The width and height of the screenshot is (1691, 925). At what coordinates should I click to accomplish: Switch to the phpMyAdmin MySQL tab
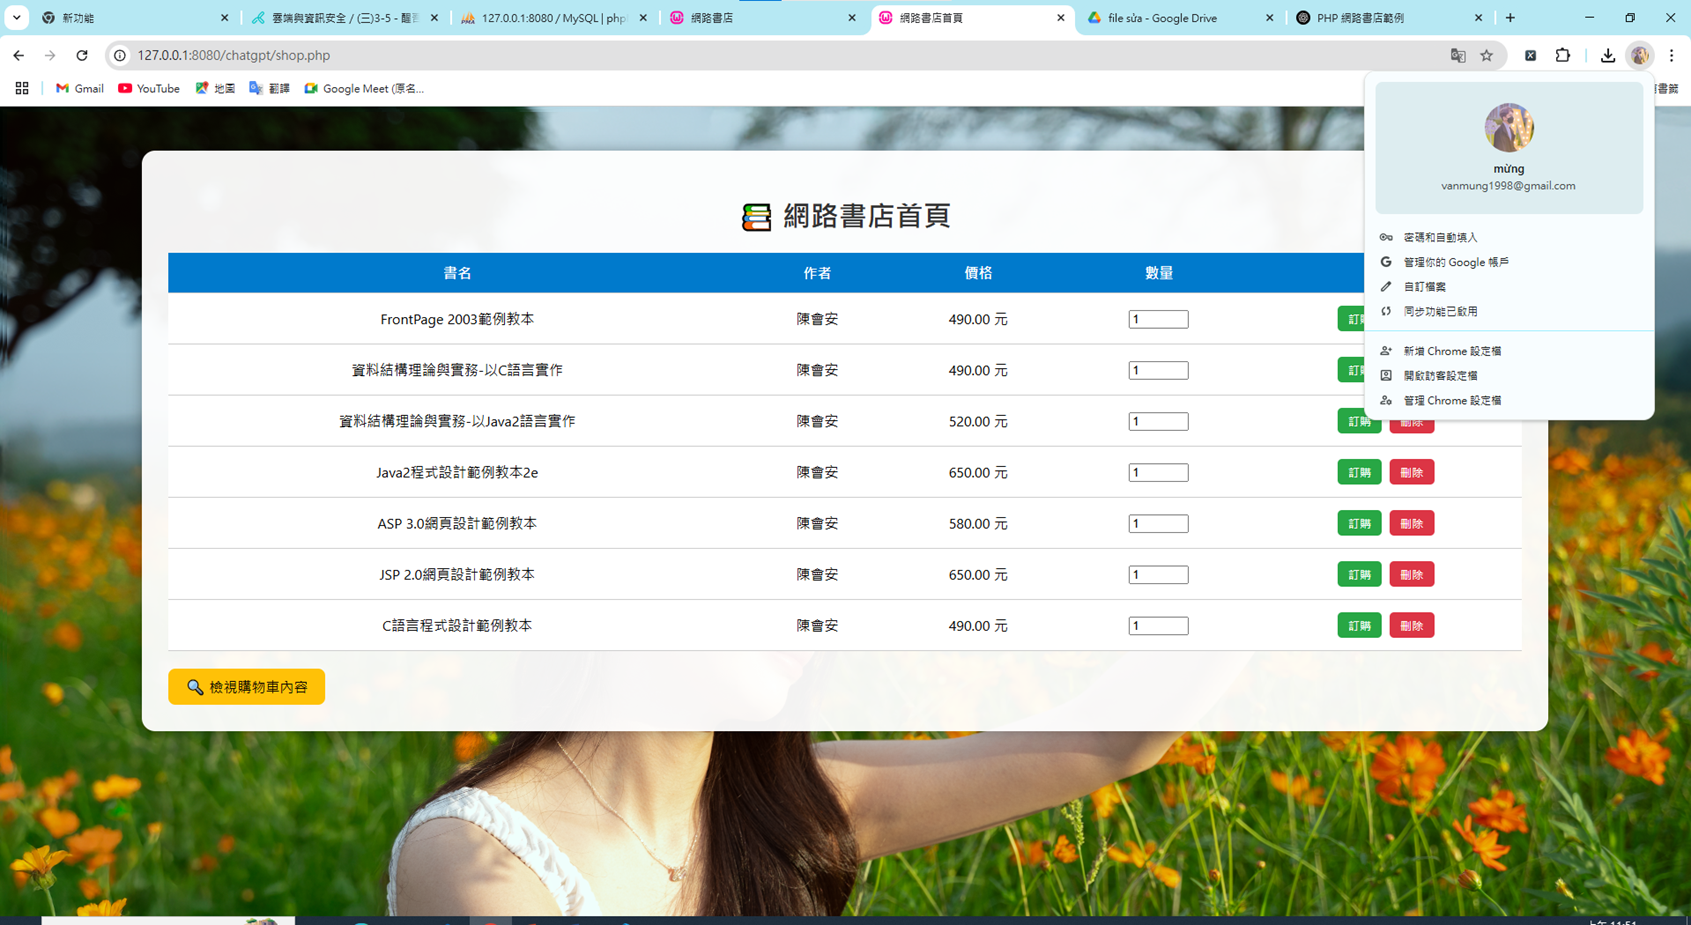click(x=553, y=18)
